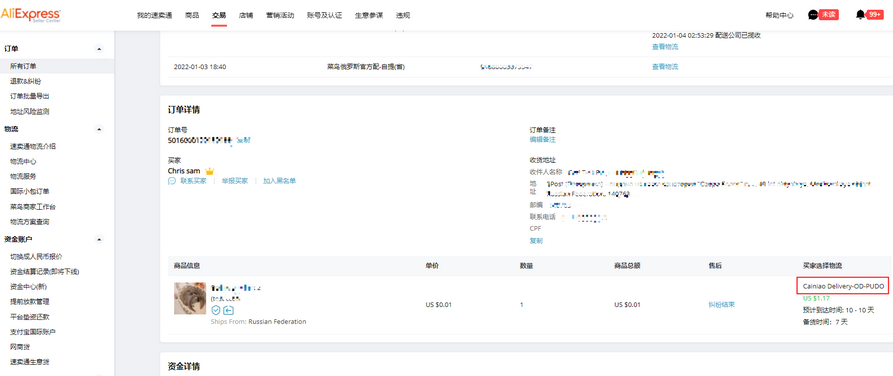Open the 商品 top navigation item
This screenshot has height=376, width=893.
[x=192, y=15]
